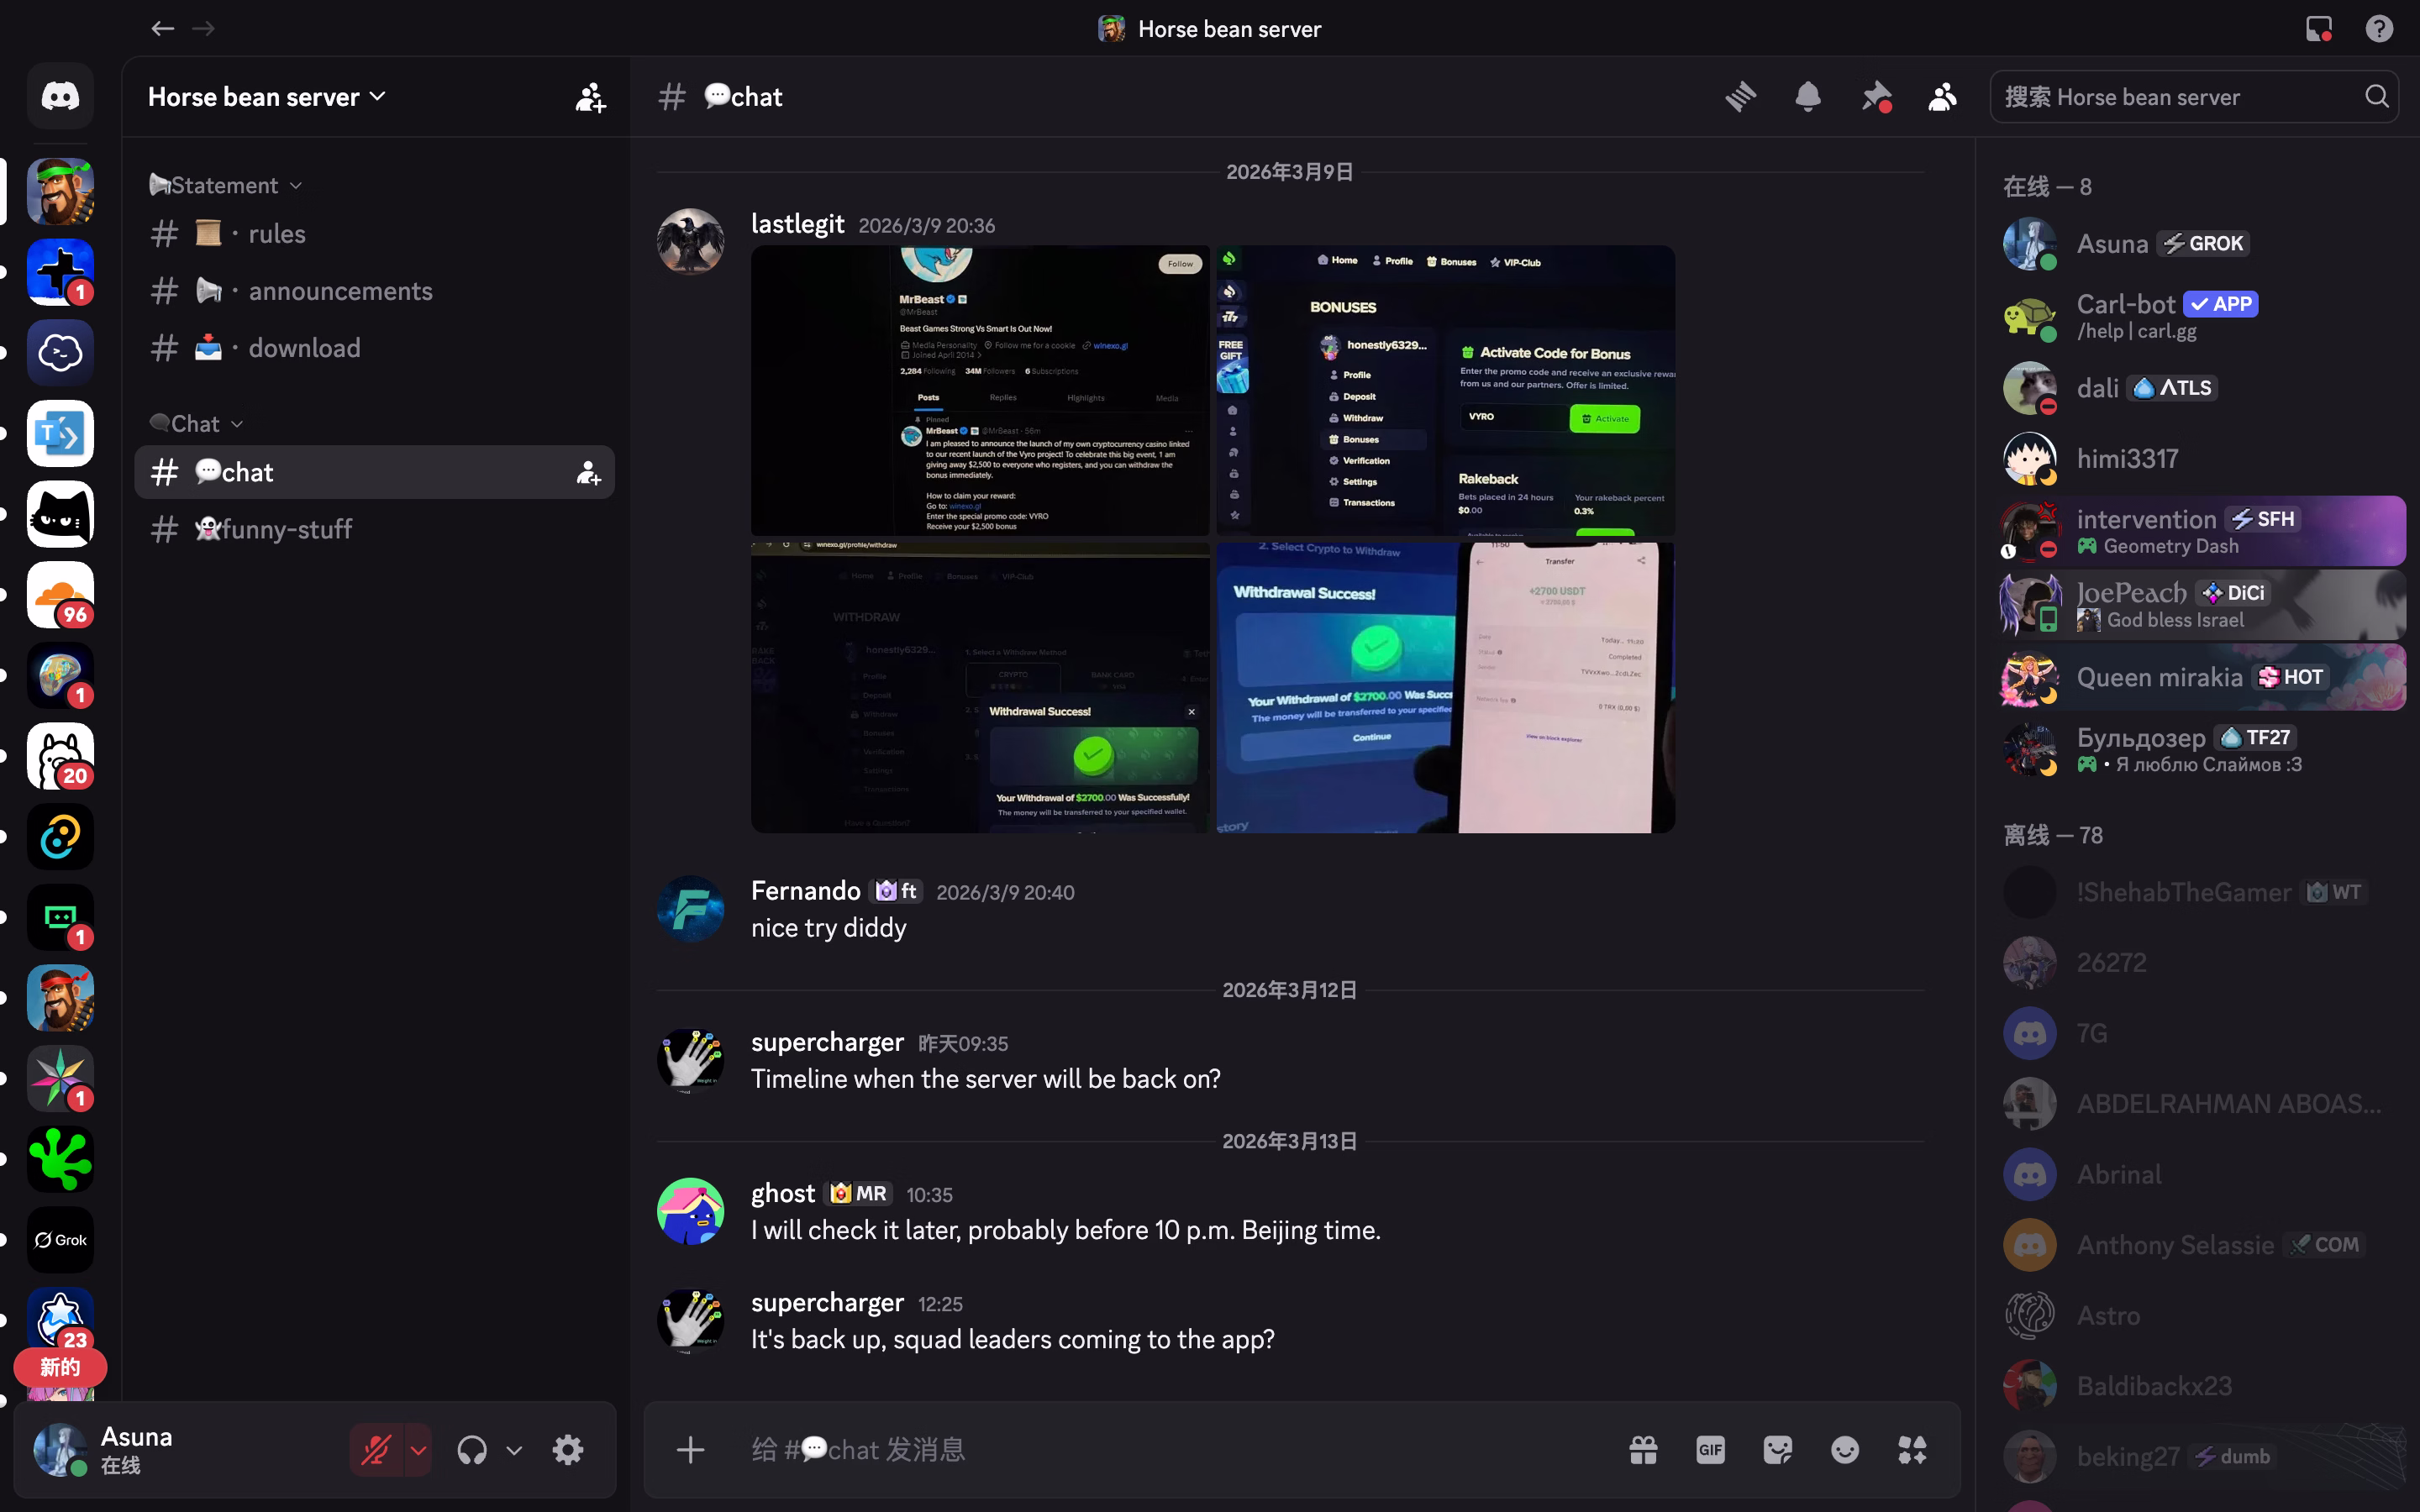Open lastlegit's username profile
The height and width of the screenshot is (1512, 2420).
[x=797, y=224]
